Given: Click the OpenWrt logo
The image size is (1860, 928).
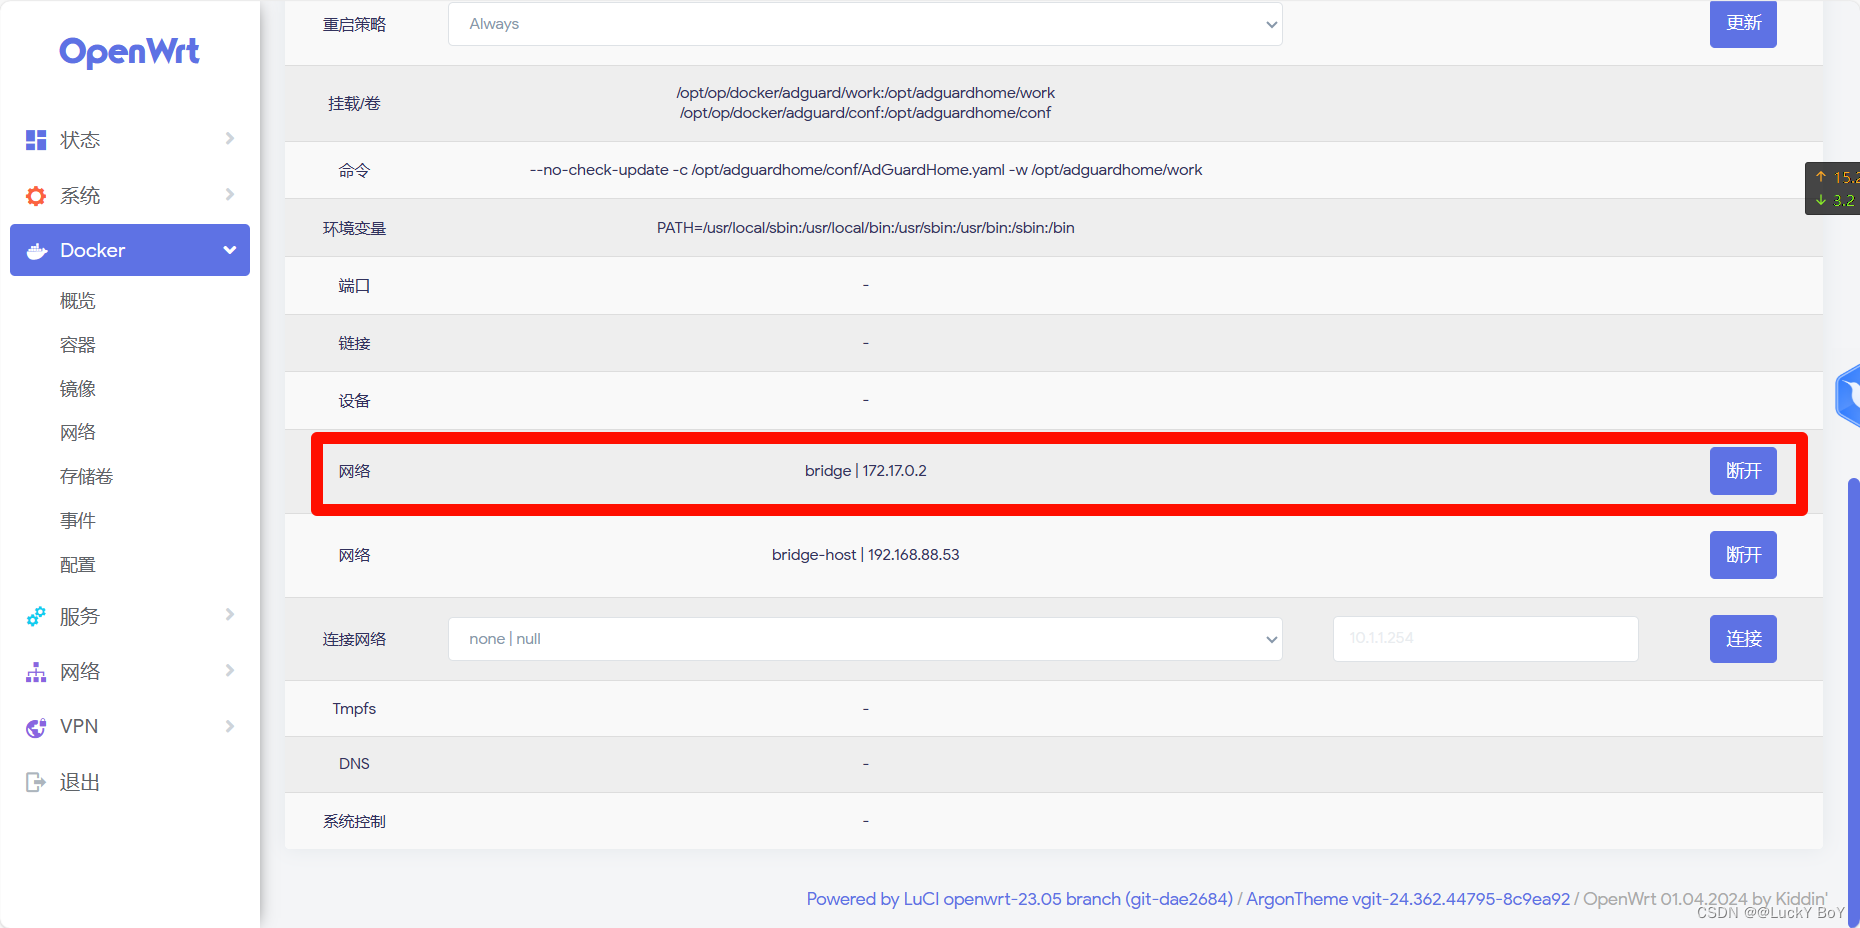Looking at the screenshot, I should coord(129,52).
